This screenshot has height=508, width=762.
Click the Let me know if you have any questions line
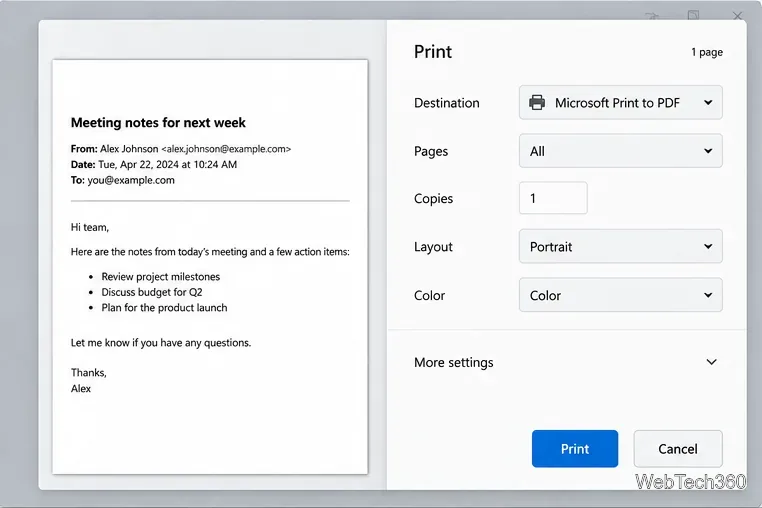pos(161,343)
